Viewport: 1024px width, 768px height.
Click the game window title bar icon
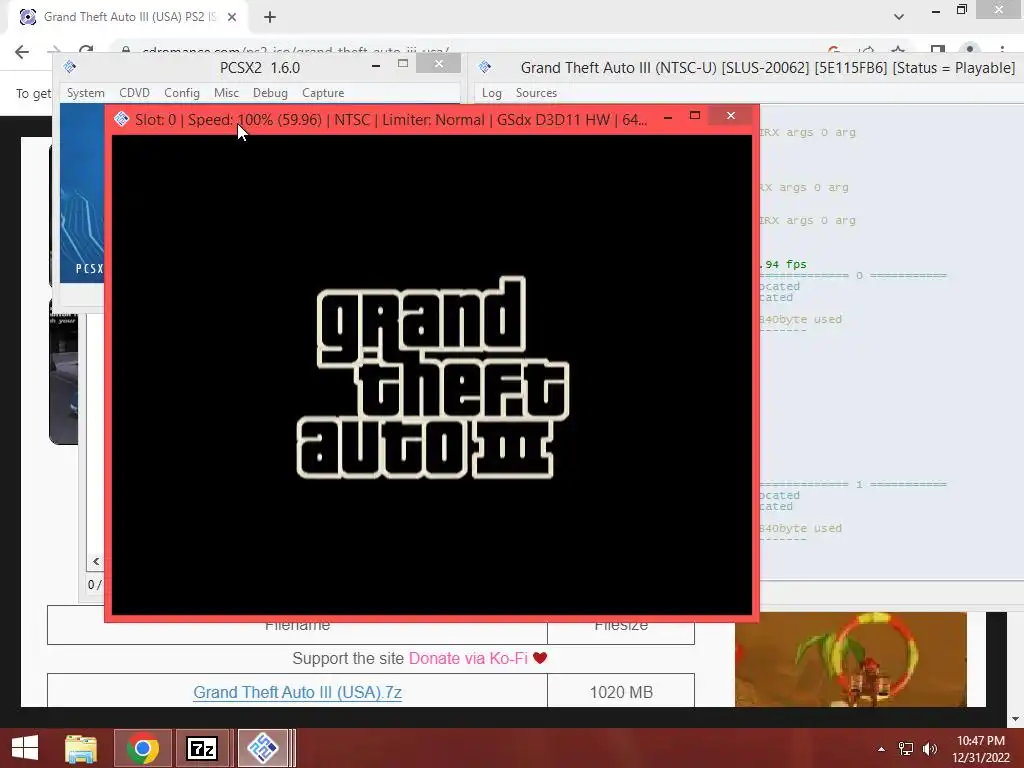pos(121,119)
